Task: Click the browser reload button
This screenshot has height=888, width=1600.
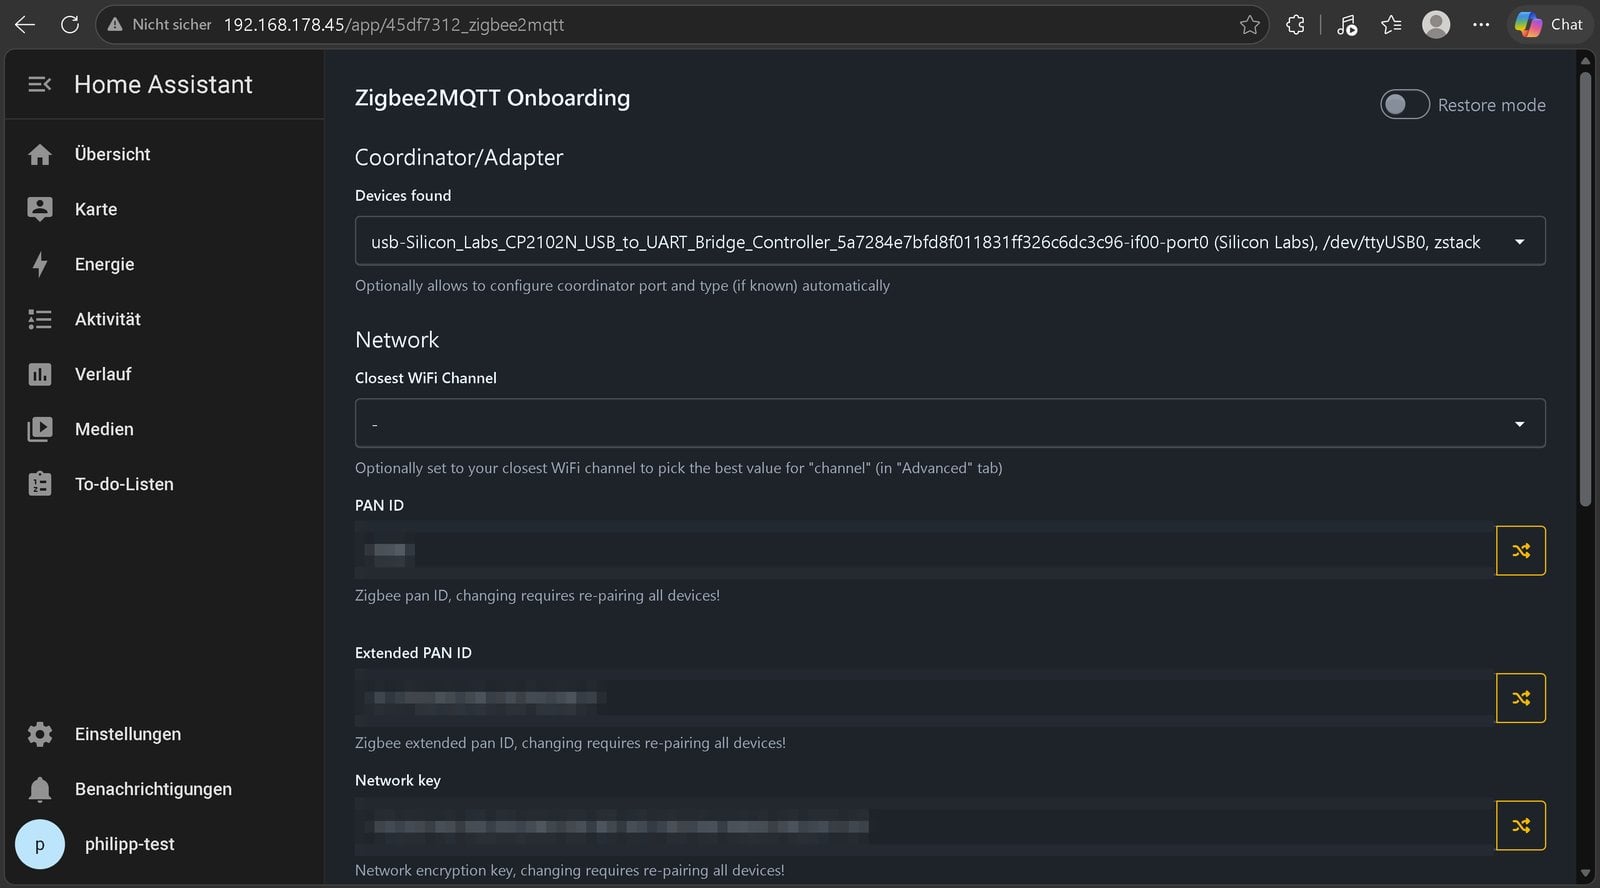Action: [x=70, y=24]
